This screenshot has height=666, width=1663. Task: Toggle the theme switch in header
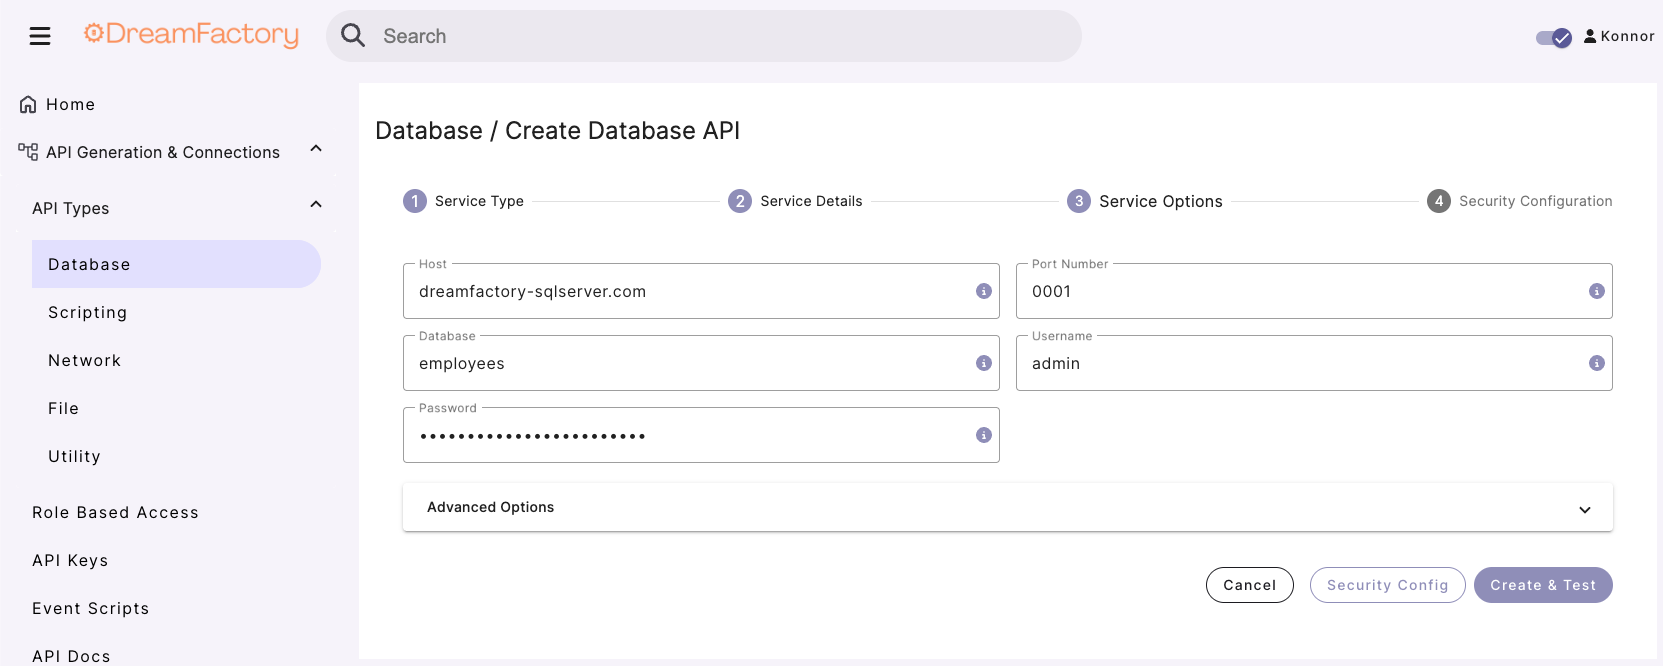1554,38
